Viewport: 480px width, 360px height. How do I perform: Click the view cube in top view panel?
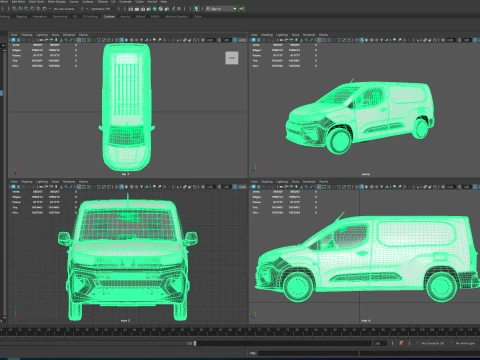tap(232, 58)
